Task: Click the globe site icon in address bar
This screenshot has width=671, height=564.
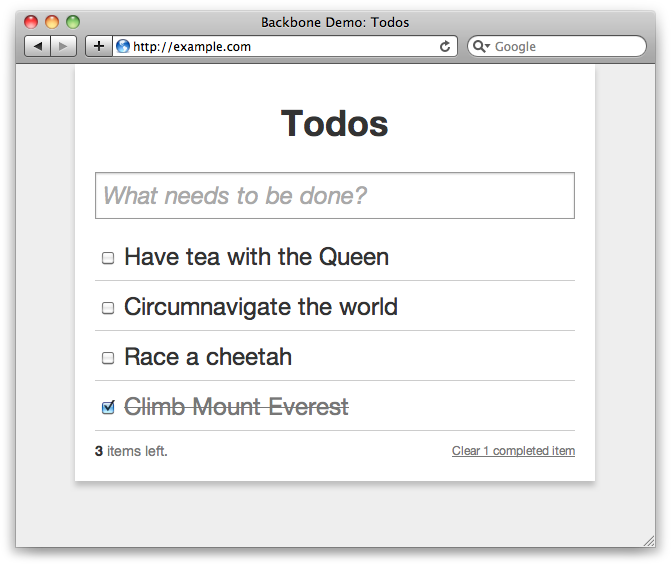Action: (x=123, y=46)
